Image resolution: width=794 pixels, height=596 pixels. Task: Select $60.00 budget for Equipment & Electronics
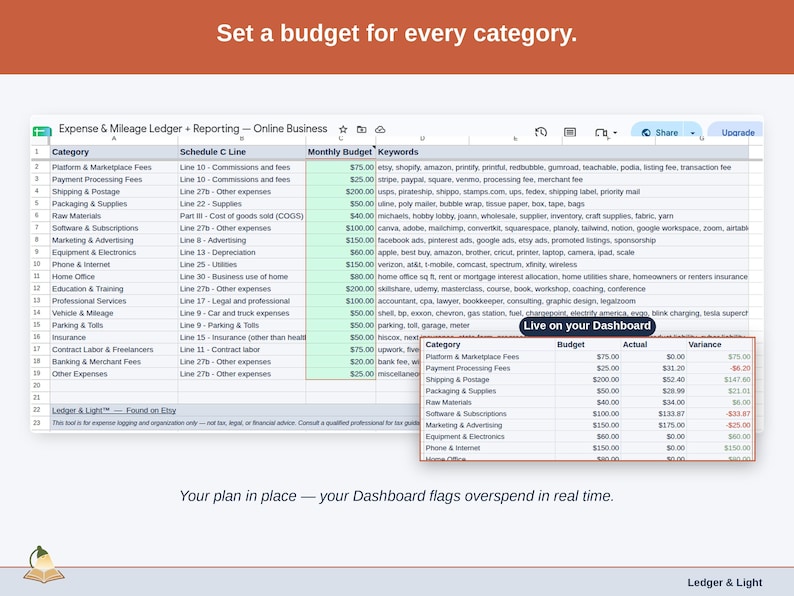coord(340,252)
